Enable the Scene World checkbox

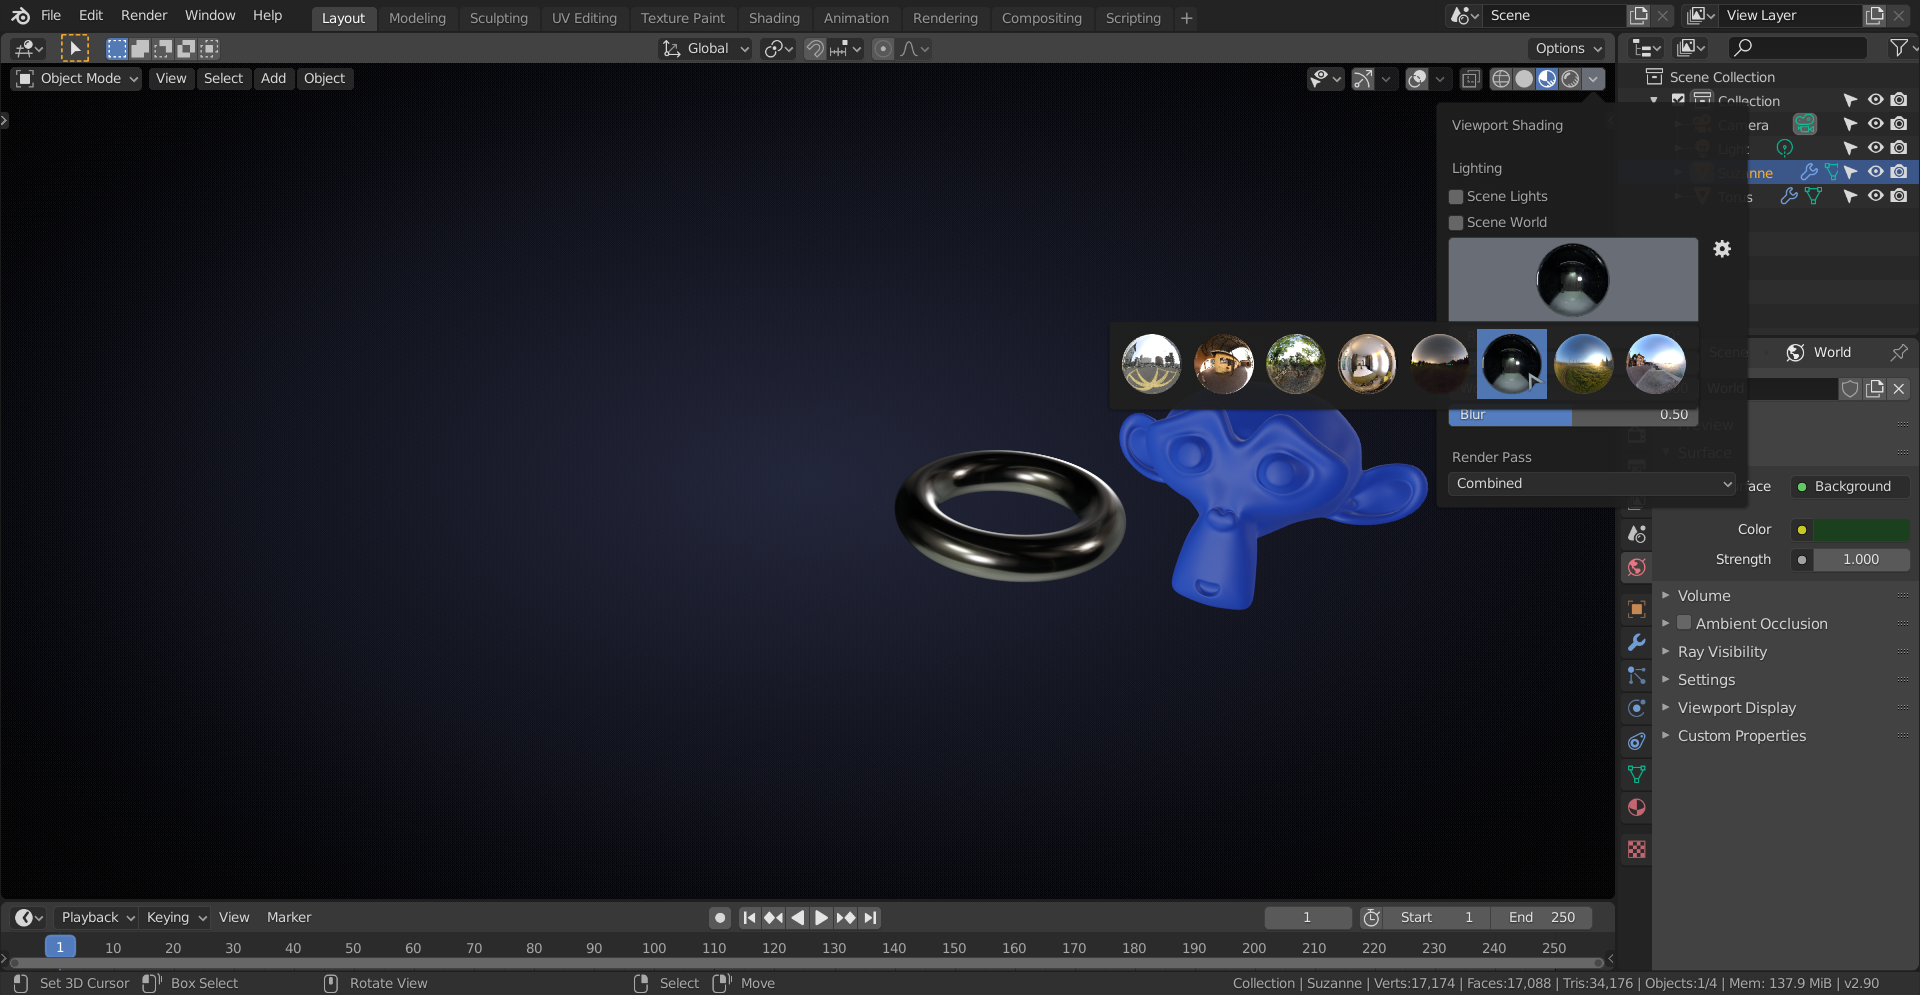coord(1456,223)
